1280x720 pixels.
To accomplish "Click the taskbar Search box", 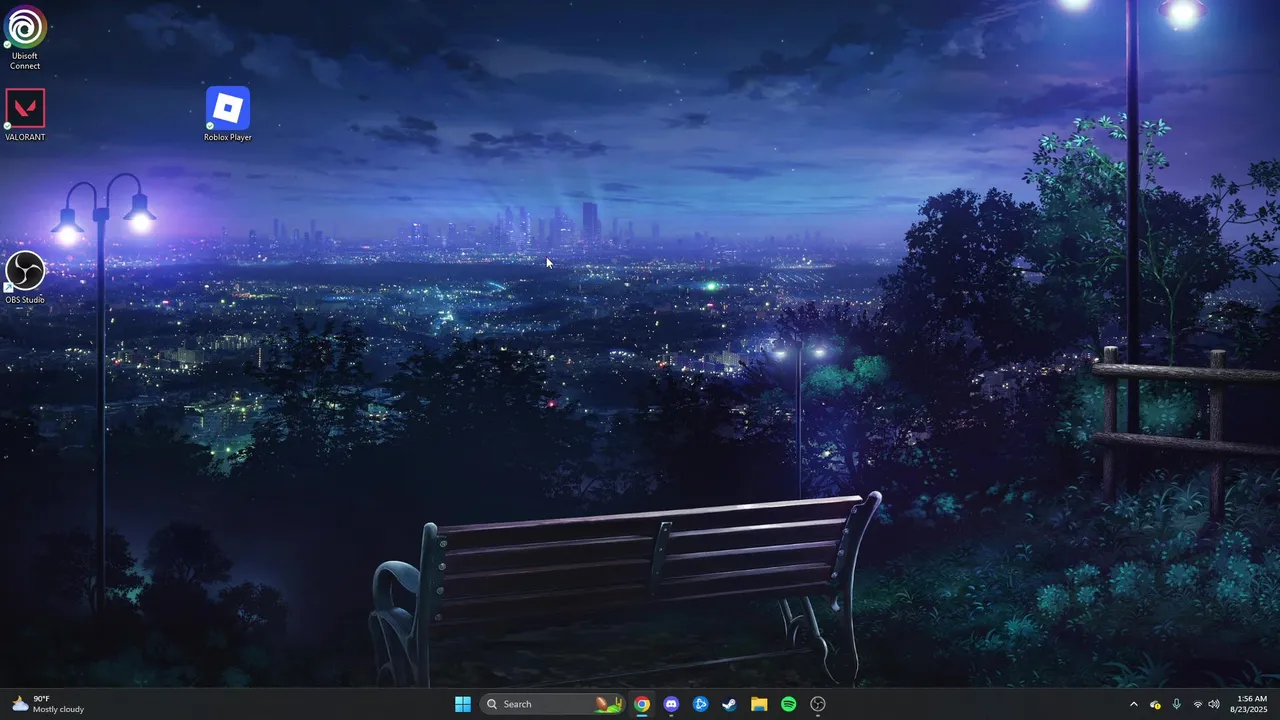I will coord(553,704).
